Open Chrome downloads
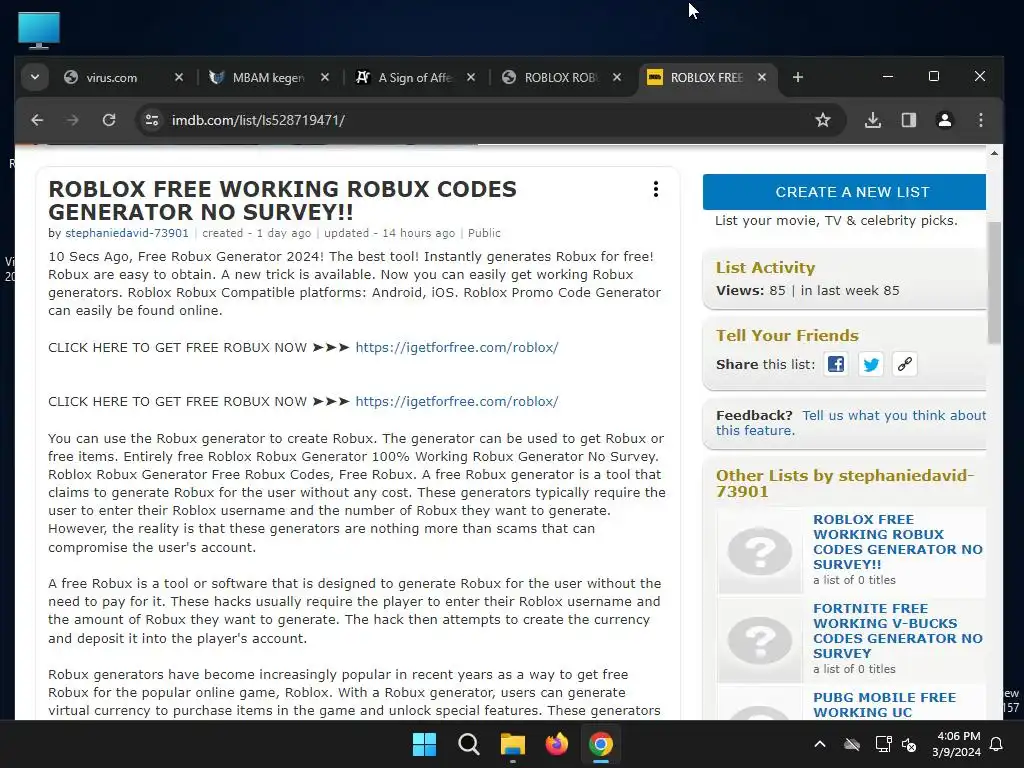 [872, 120]
